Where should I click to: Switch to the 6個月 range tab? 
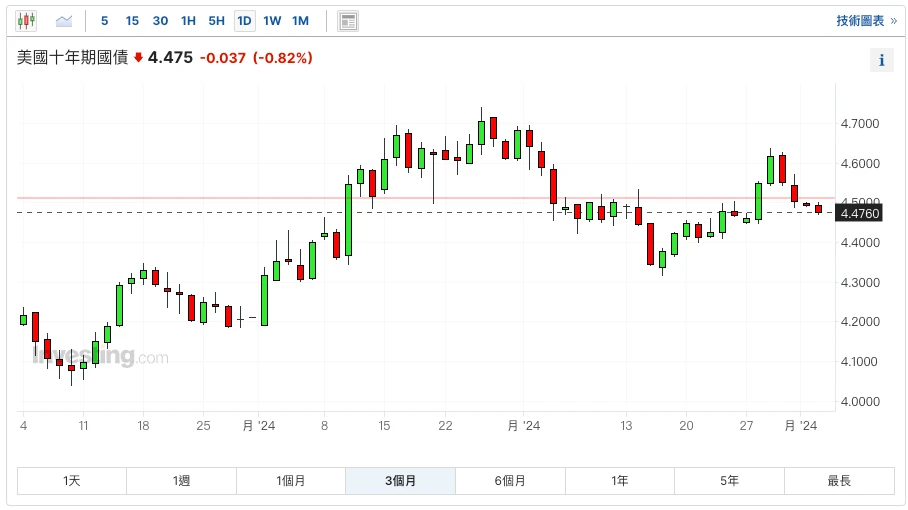tap(510, 481)
